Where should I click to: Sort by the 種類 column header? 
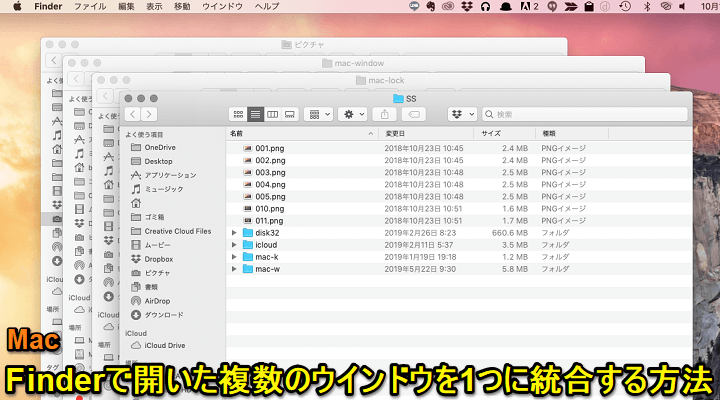572,133
